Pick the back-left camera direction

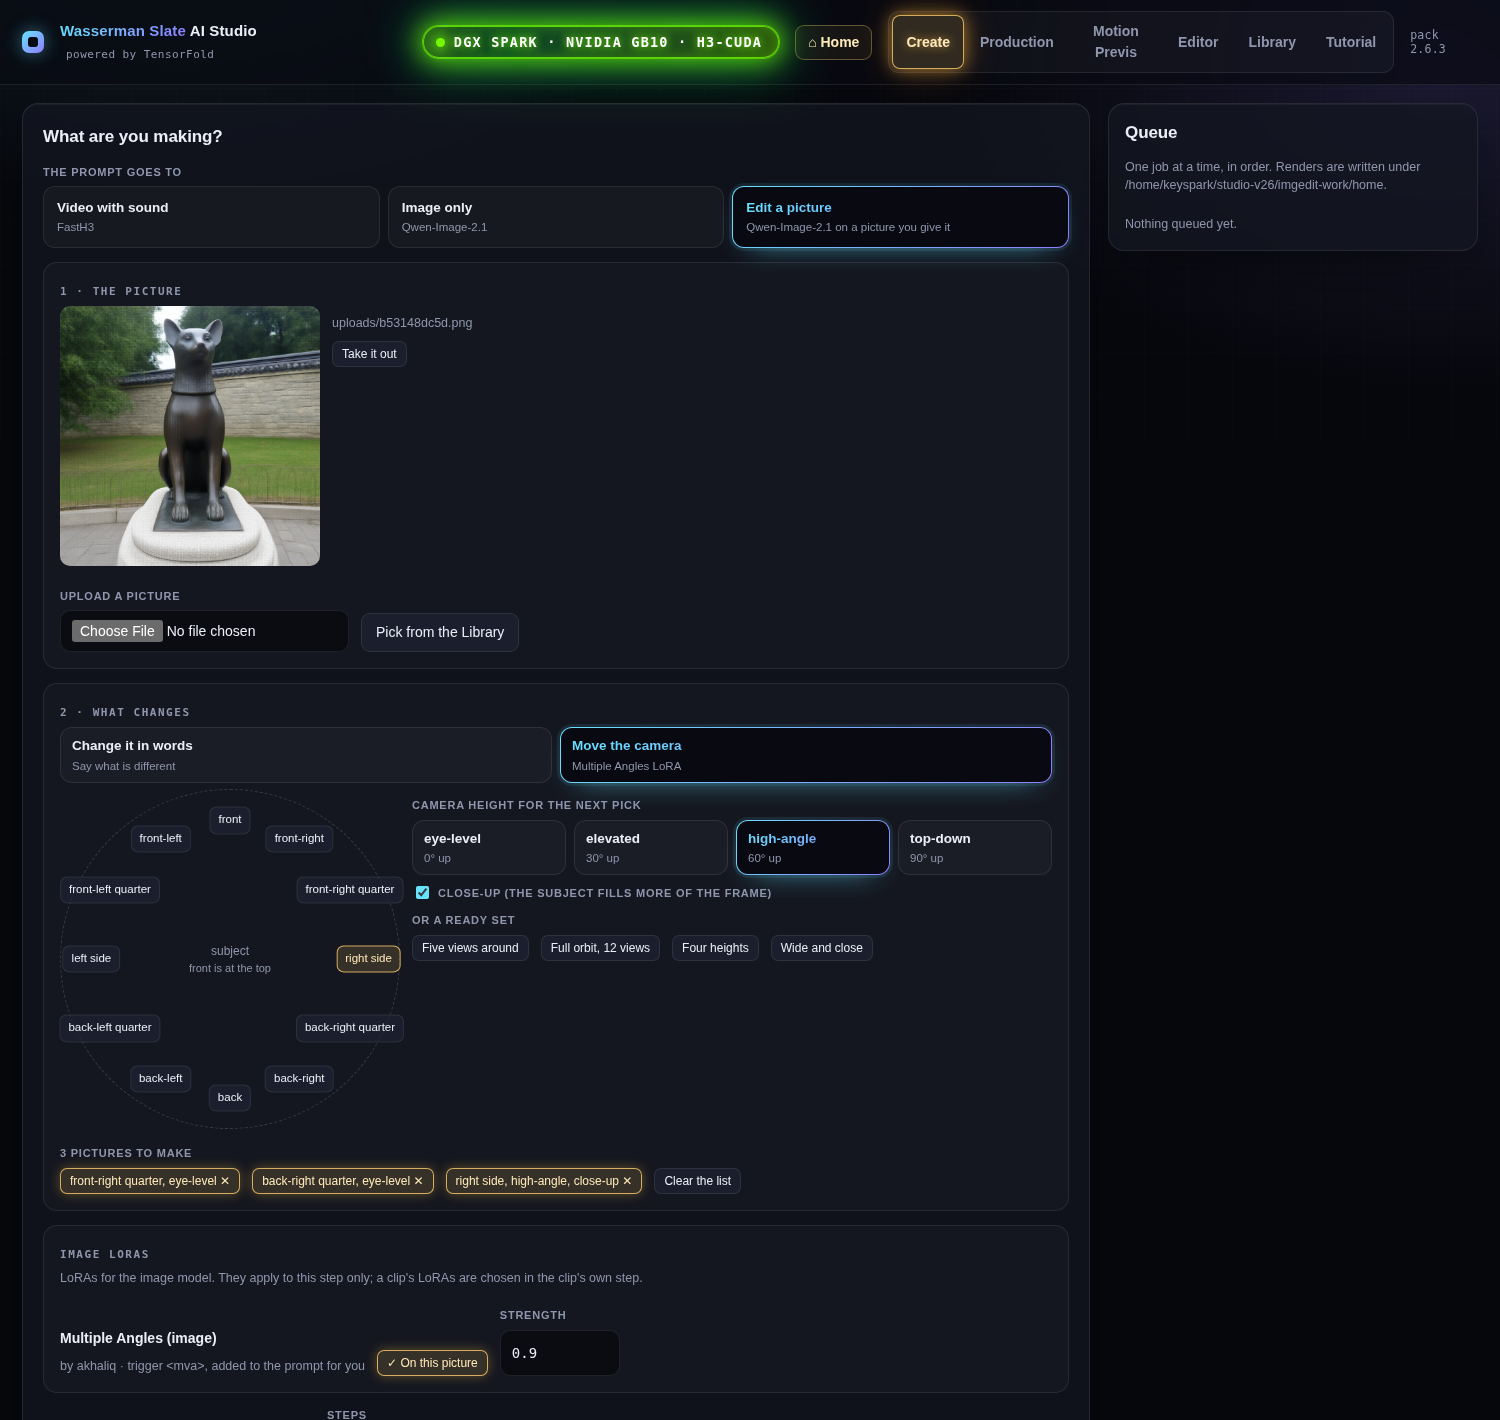[161, 1079]
